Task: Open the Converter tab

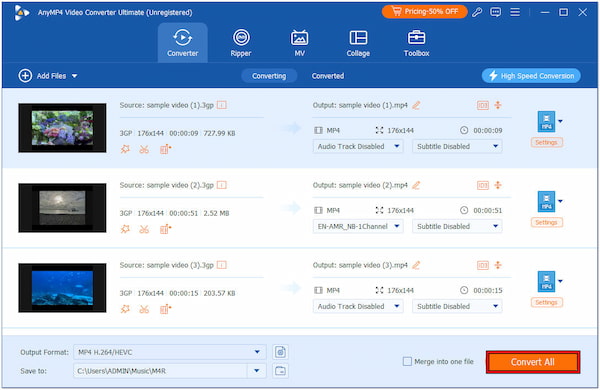Action: coord(183,43)
